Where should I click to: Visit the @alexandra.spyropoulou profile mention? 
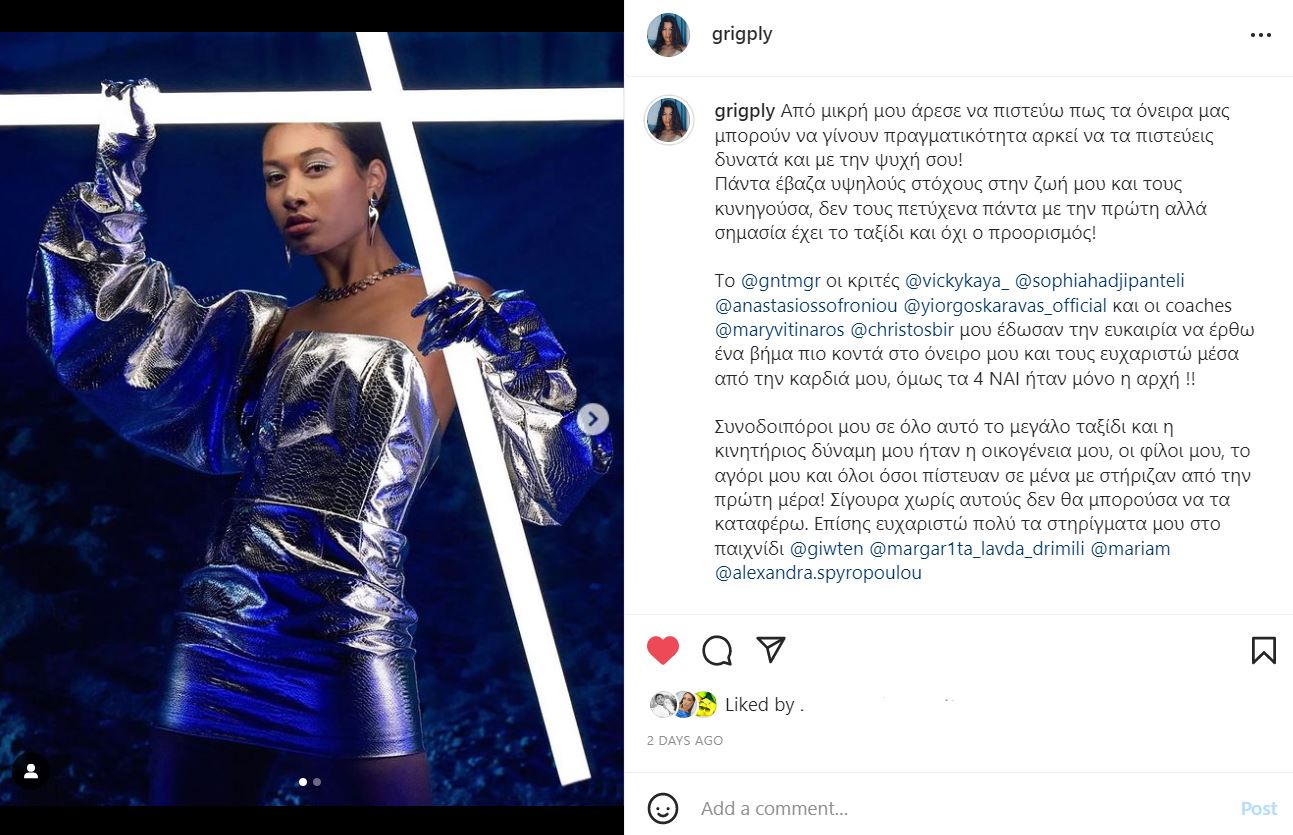coord(819,573)
